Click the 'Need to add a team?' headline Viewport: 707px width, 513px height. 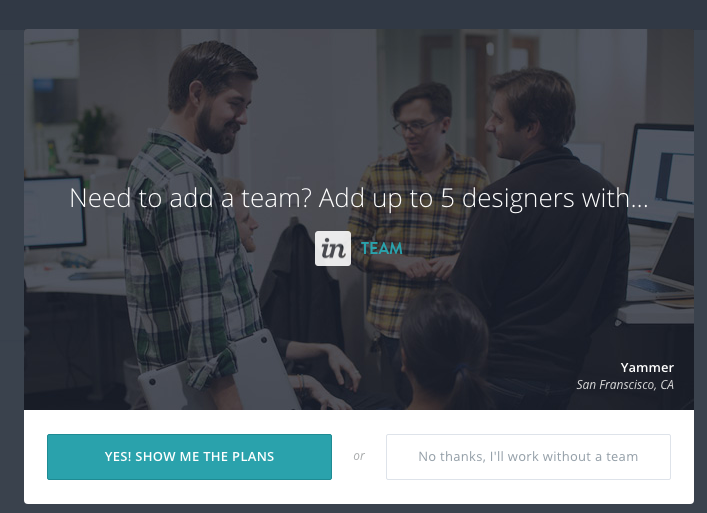point(359,198)
